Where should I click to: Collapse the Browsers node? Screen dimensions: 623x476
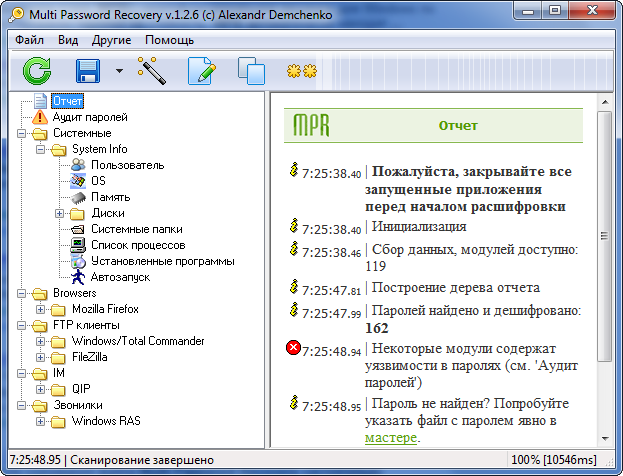[x=21, y=293]
